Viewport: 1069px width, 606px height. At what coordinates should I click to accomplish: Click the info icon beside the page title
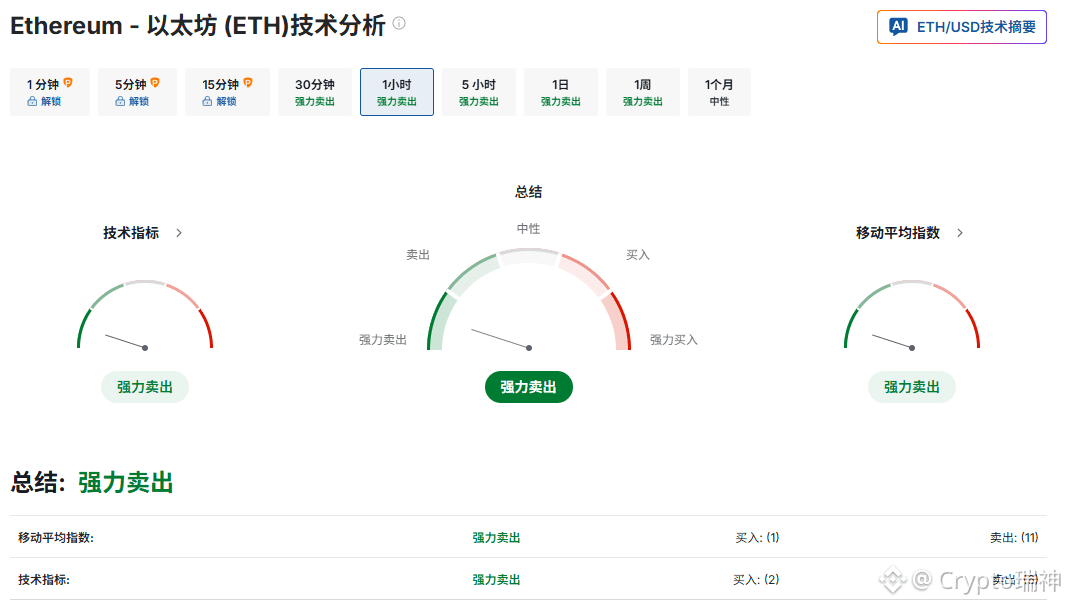point(400,23)
